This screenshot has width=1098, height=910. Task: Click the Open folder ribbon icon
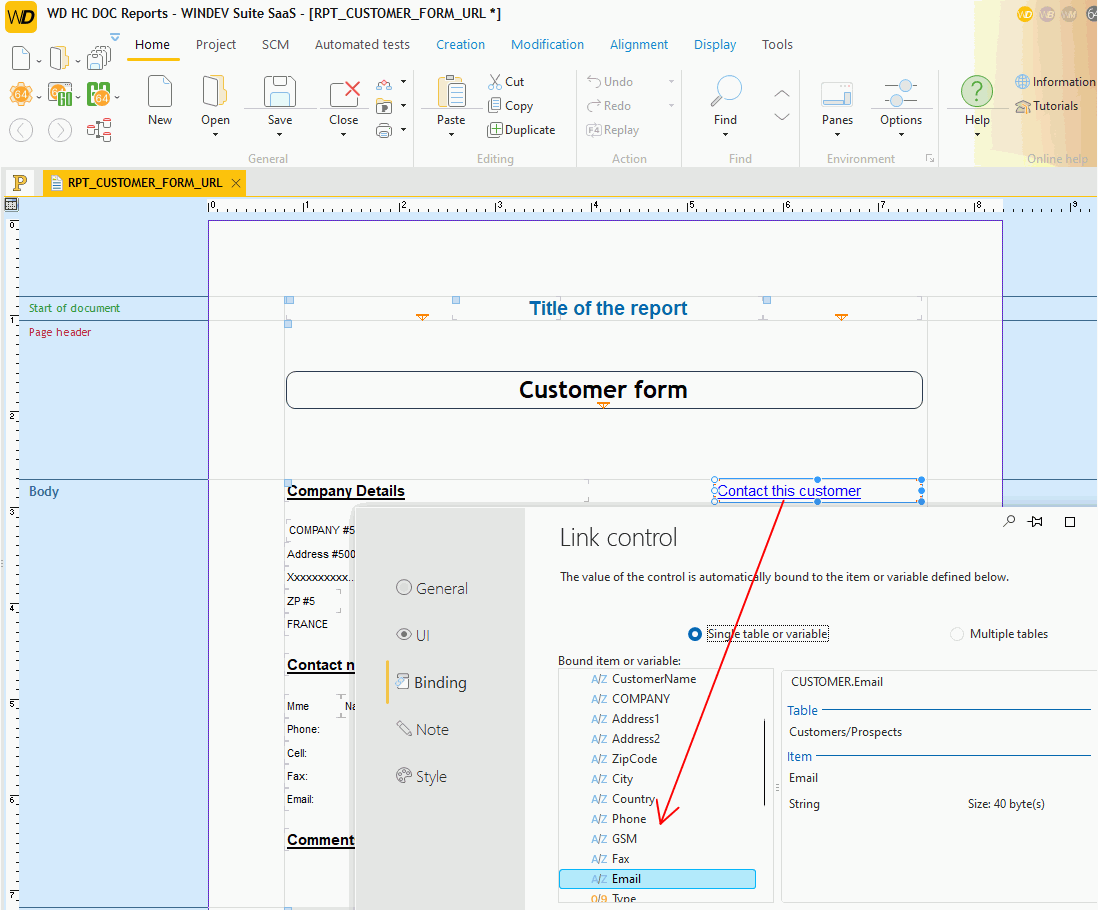[x=214, y=92]
